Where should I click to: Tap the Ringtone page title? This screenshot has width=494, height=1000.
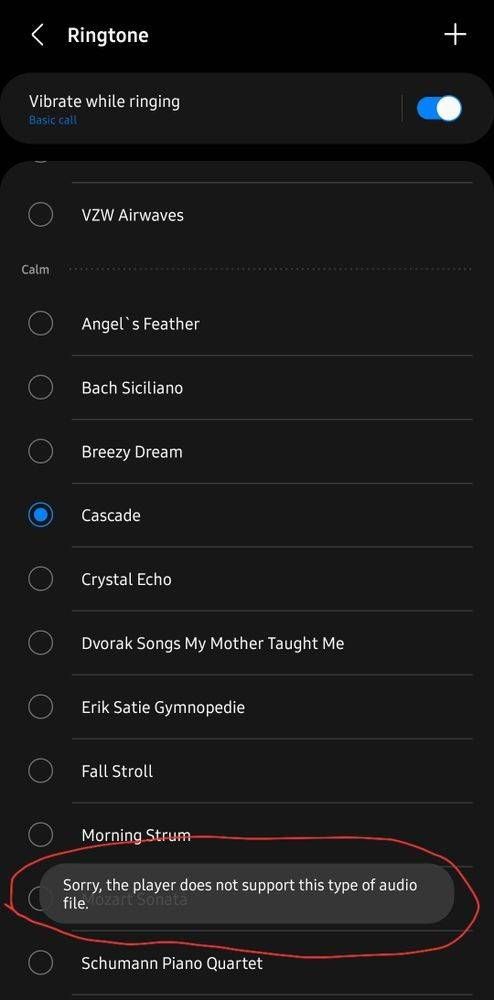click(108, 35)
